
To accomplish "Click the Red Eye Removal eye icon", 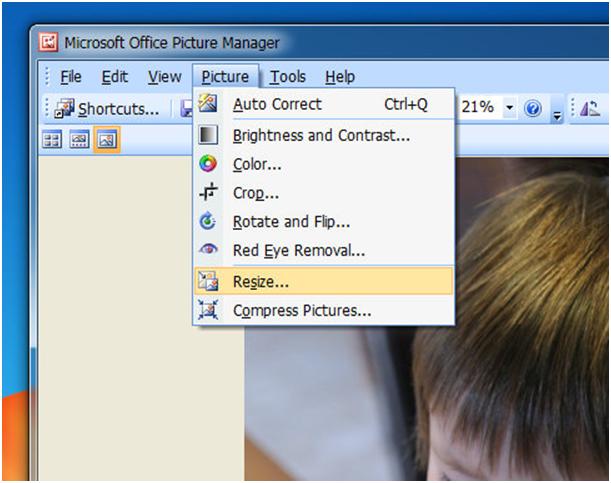I will (208, 249).
